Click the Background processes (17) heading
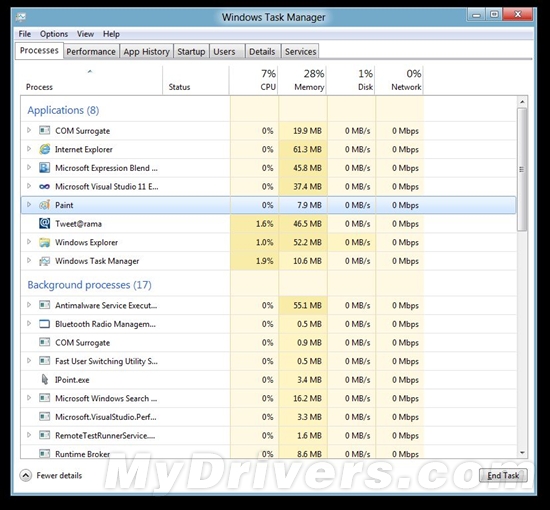The height and width of the screenshot is (510, 550). pyautogui.click(x=89, y=285)
